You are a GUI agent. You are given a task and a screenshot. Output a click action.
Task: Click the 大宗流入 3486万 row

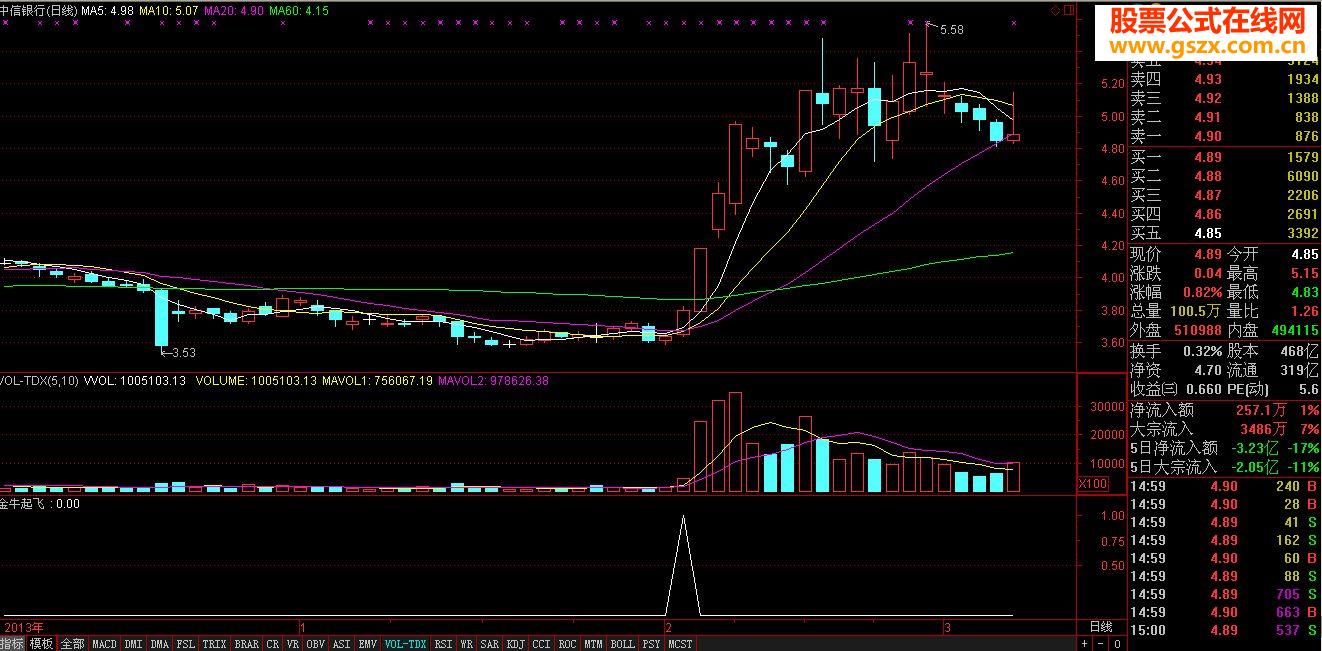click(x=1224, y=428)
